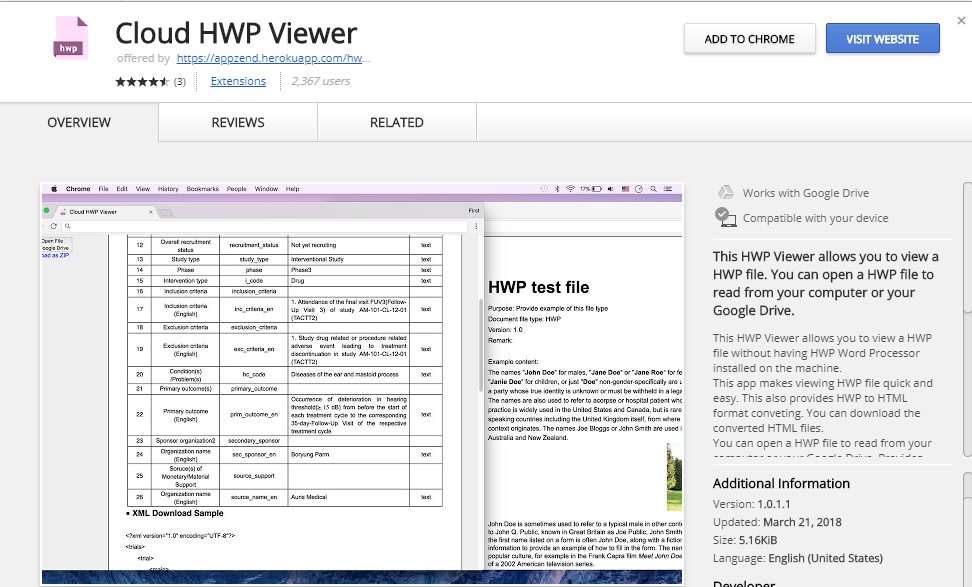Click the Apple menu icon in the screenshot
This screenshot has width=972, height=587.
coord(54,189)
